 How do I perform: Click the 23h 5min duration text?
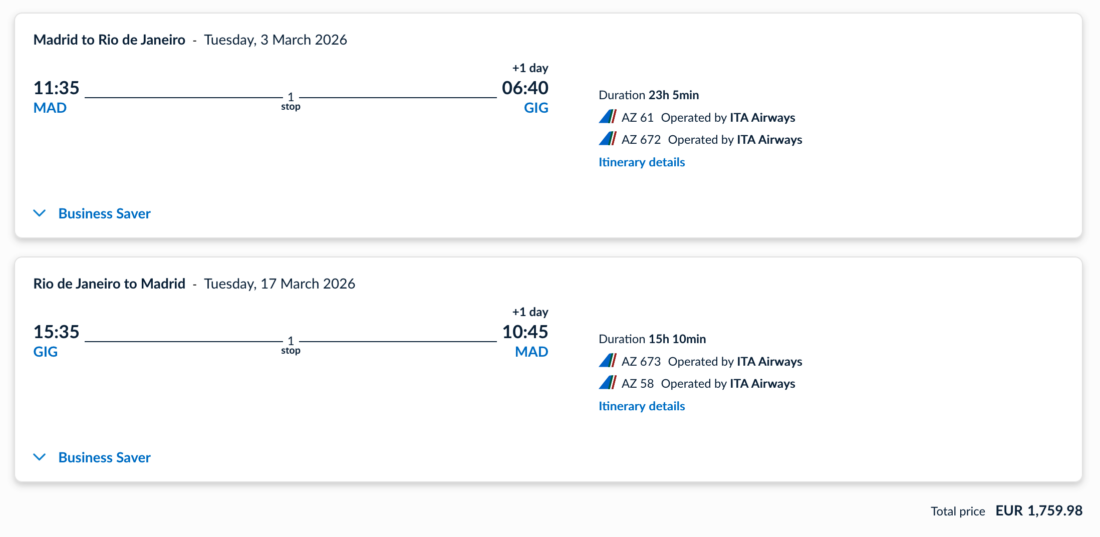click(673, 95)
